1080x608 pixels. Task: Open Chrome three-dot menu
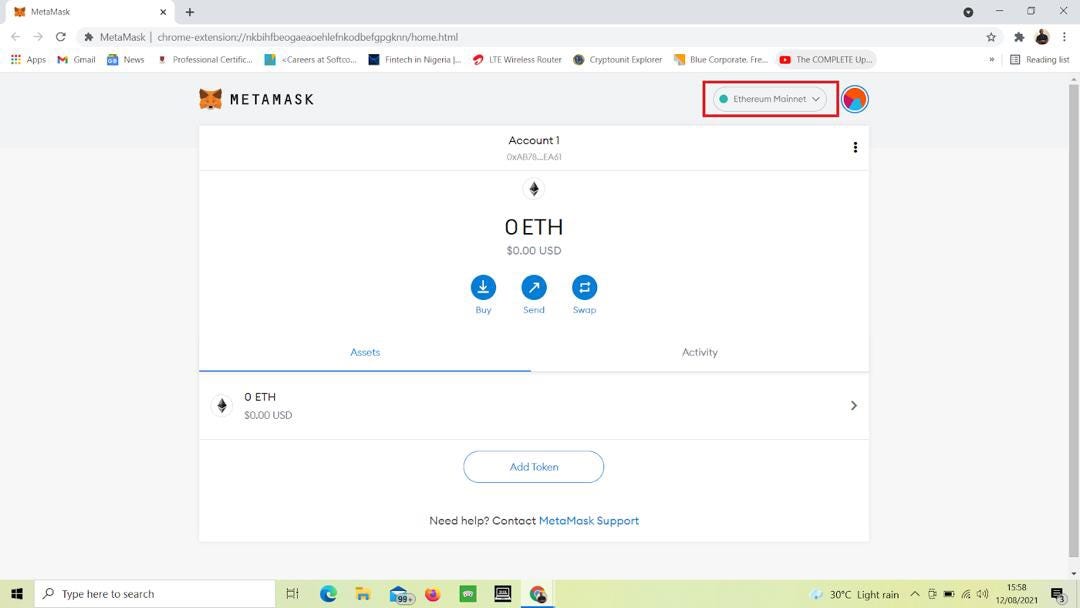click(1065, 37)
